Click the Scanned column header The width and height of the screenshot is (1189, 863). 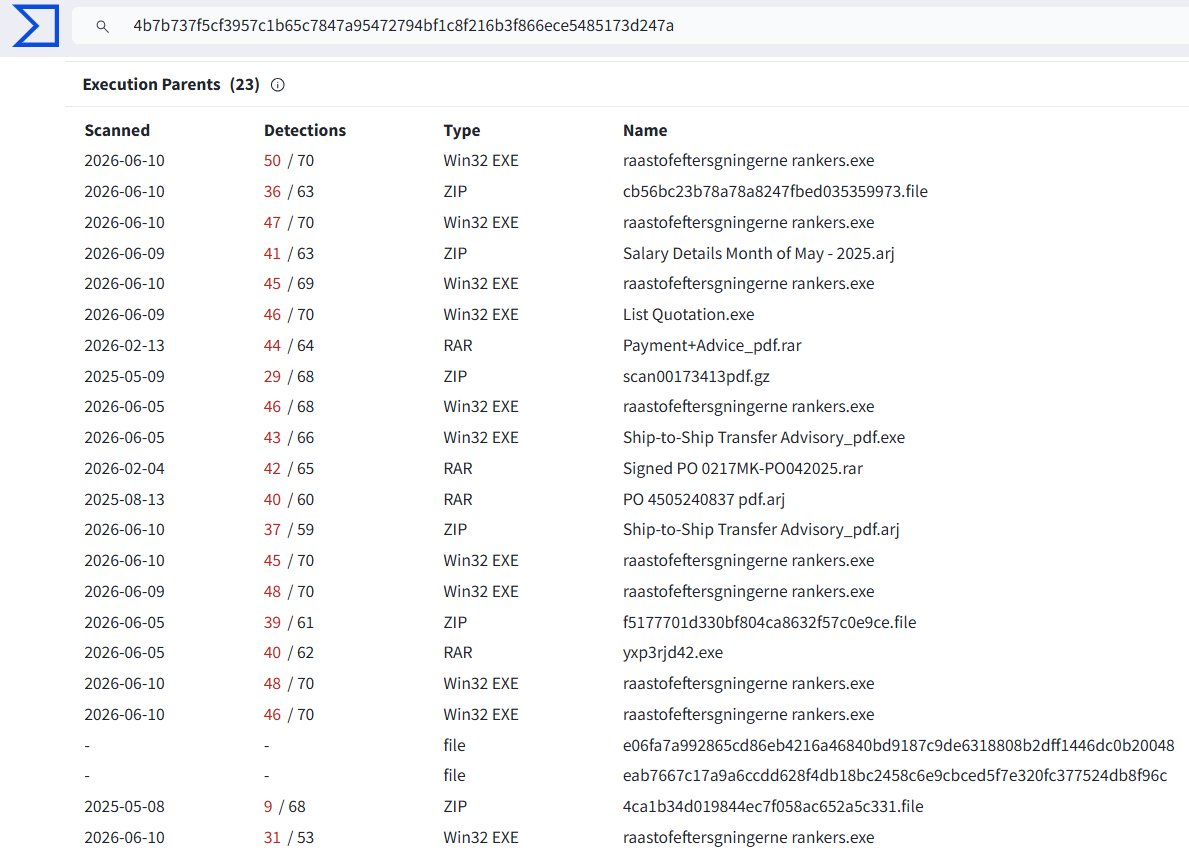pos(117,130)
